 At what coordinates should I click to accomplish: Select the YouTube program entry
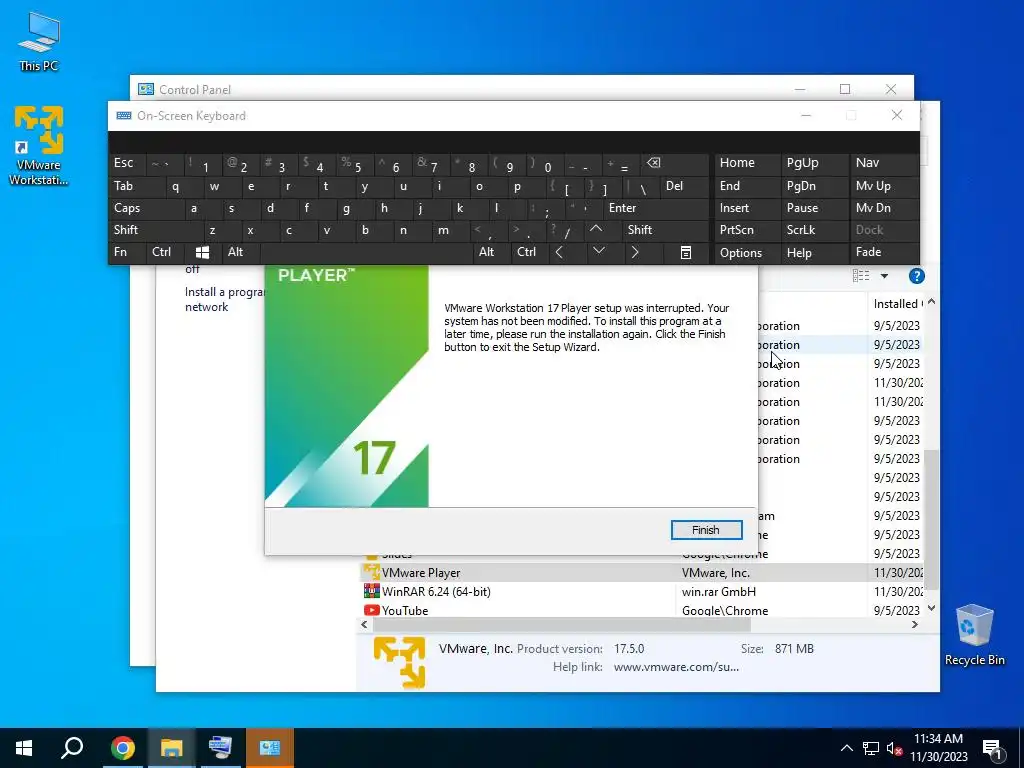click(643, 610)
